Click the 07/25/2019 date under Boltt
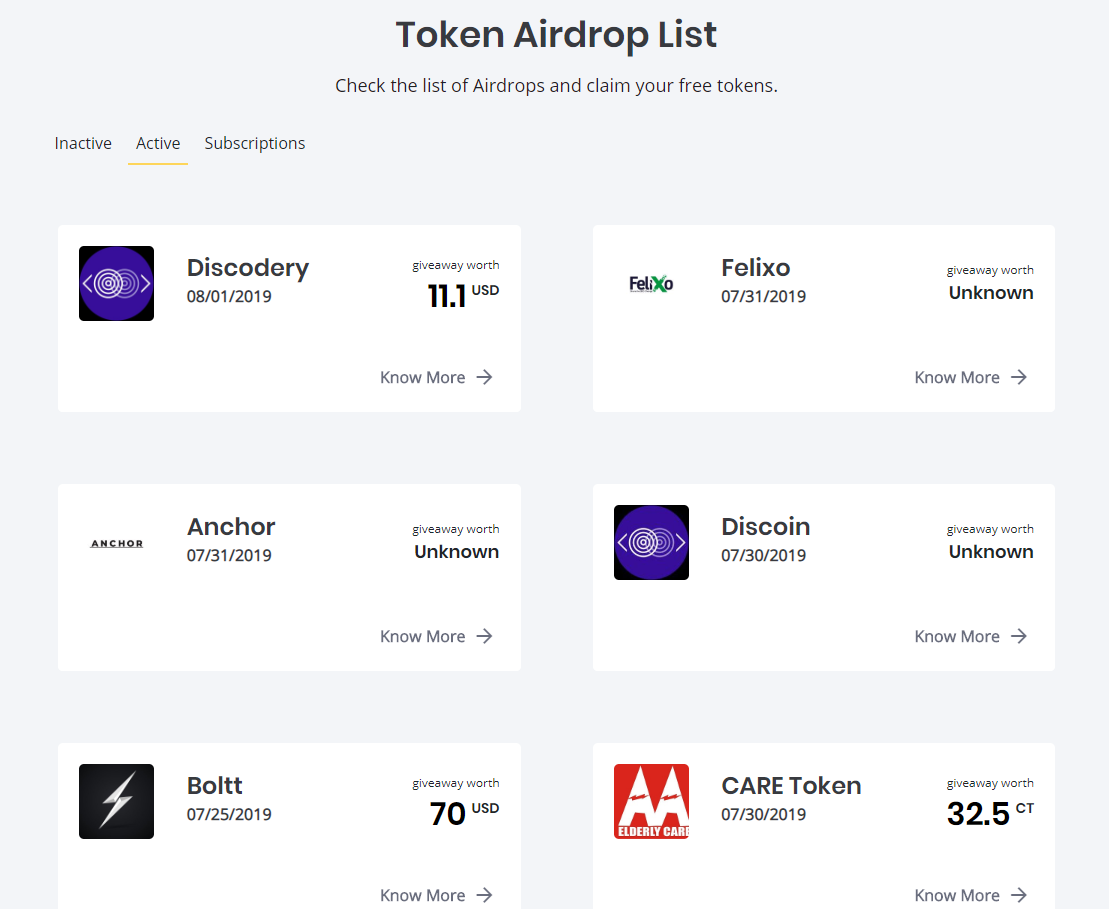Viewport: 1109px width, 909px height. [229, 814]
